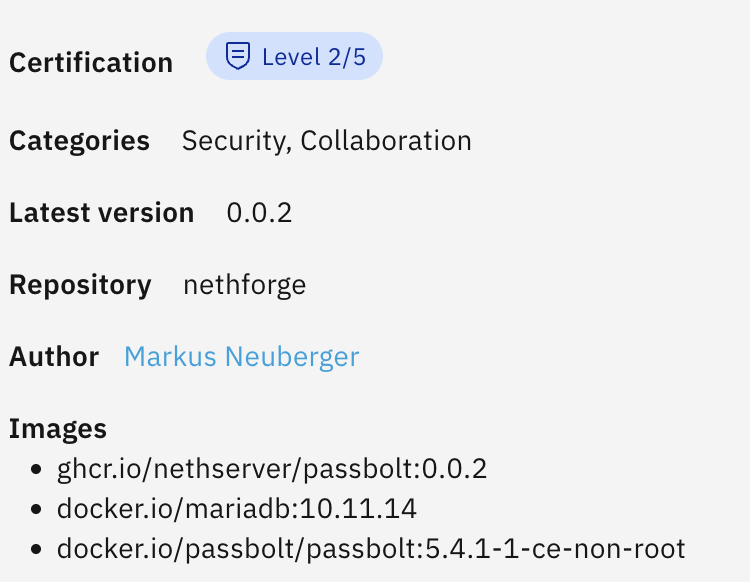Click the Images heading
750x582 pixels.
pos(58,429)
